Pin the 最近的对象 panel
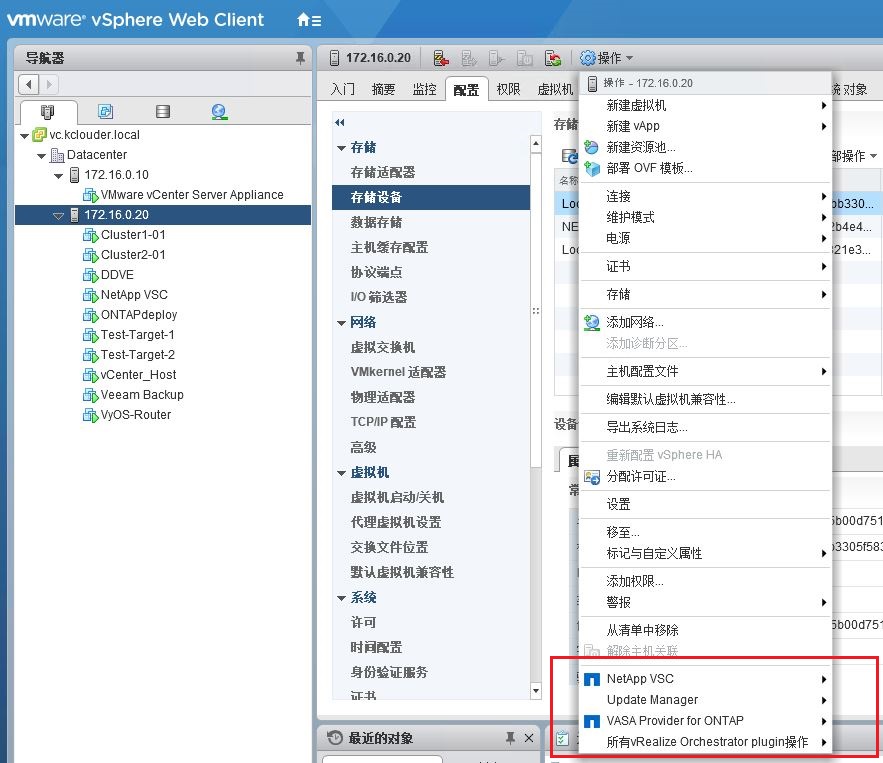The height and width of the screenshot is (763, 883). pyautogui.click(x=510, y=738)
